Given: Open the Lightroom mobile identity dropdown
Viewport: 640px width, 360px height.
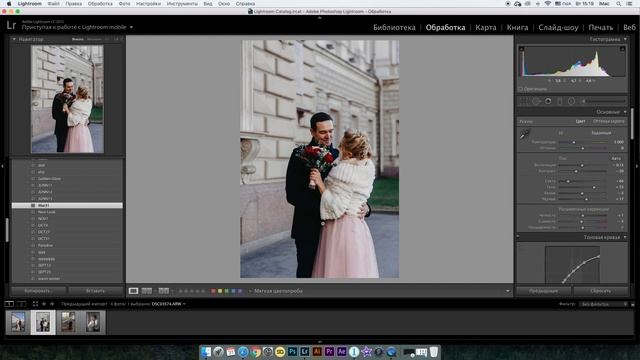Looking at the screenshot, I should tap(131, 27).
